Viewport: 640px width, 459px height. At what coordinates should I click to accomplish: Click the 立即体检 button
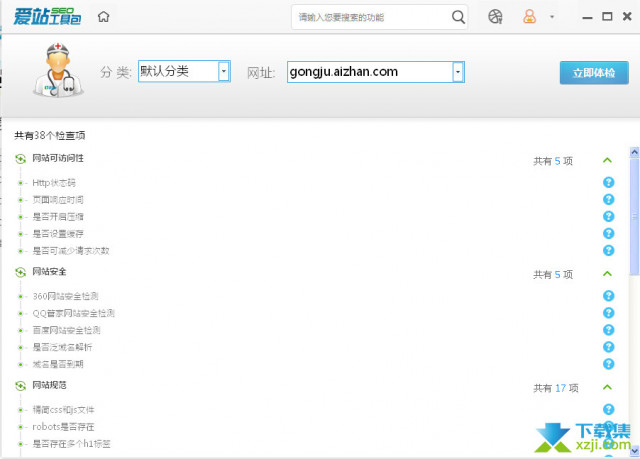(594, 73)
